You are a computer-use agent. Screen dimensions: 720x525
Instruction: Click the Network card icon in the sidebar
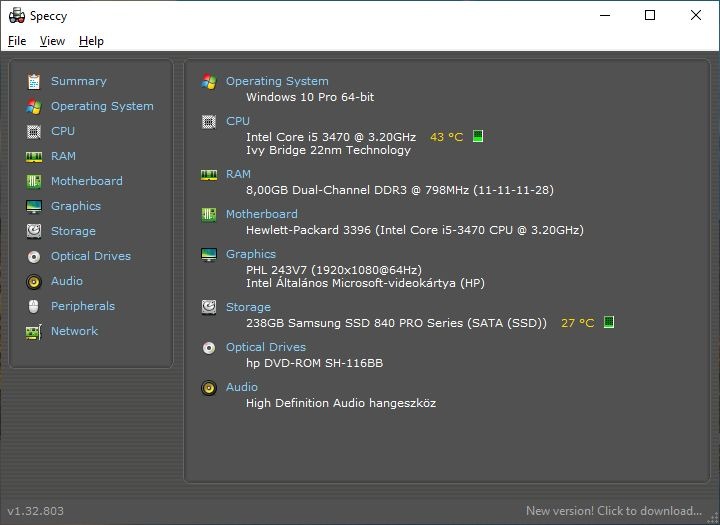pyautogui.click(x=34, y=332)
